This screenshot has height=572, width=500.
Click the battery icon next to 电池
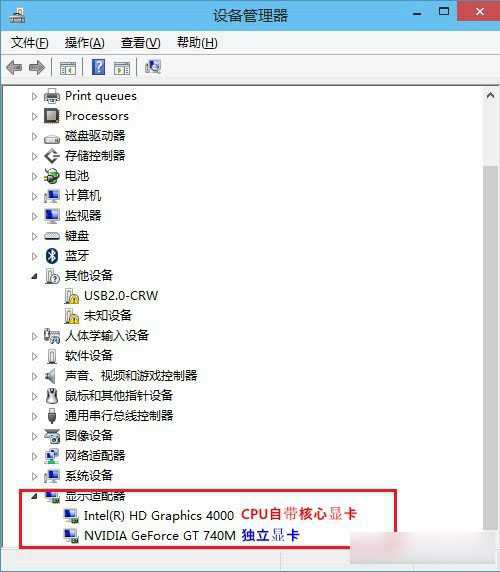52,176
